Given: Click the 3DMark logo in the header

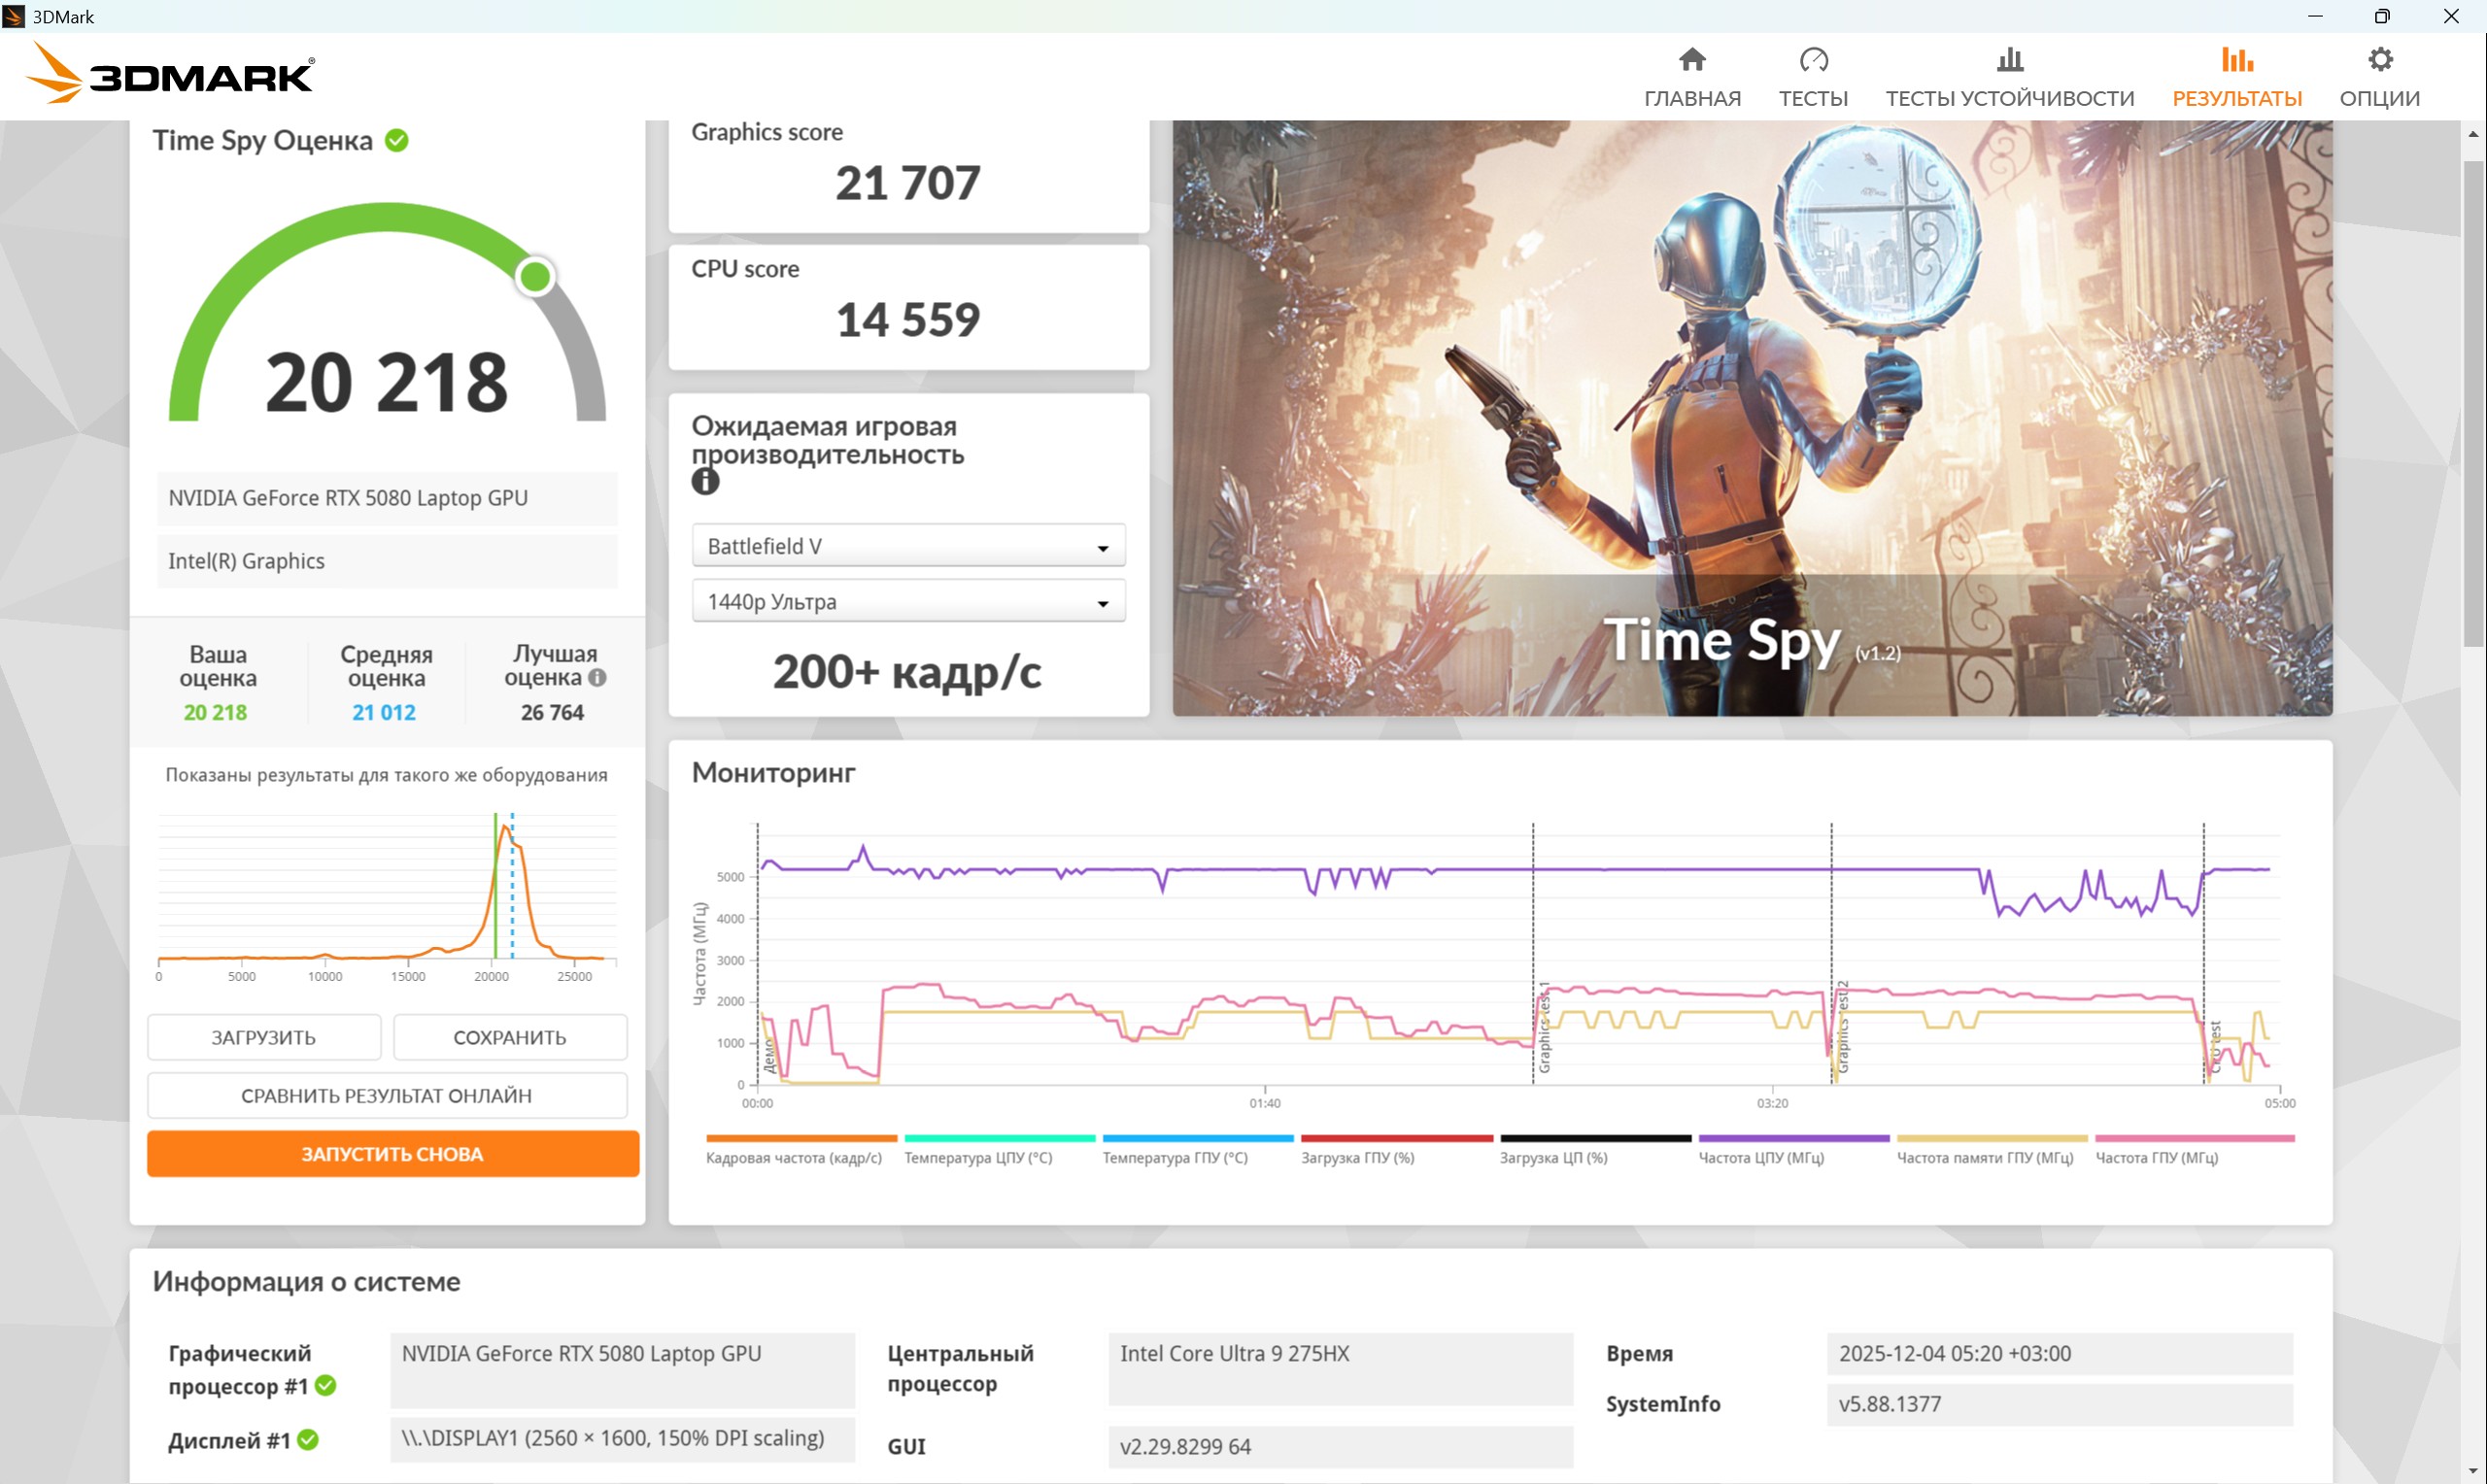Looking at the screenshot, I should click(x=170, y=74).
